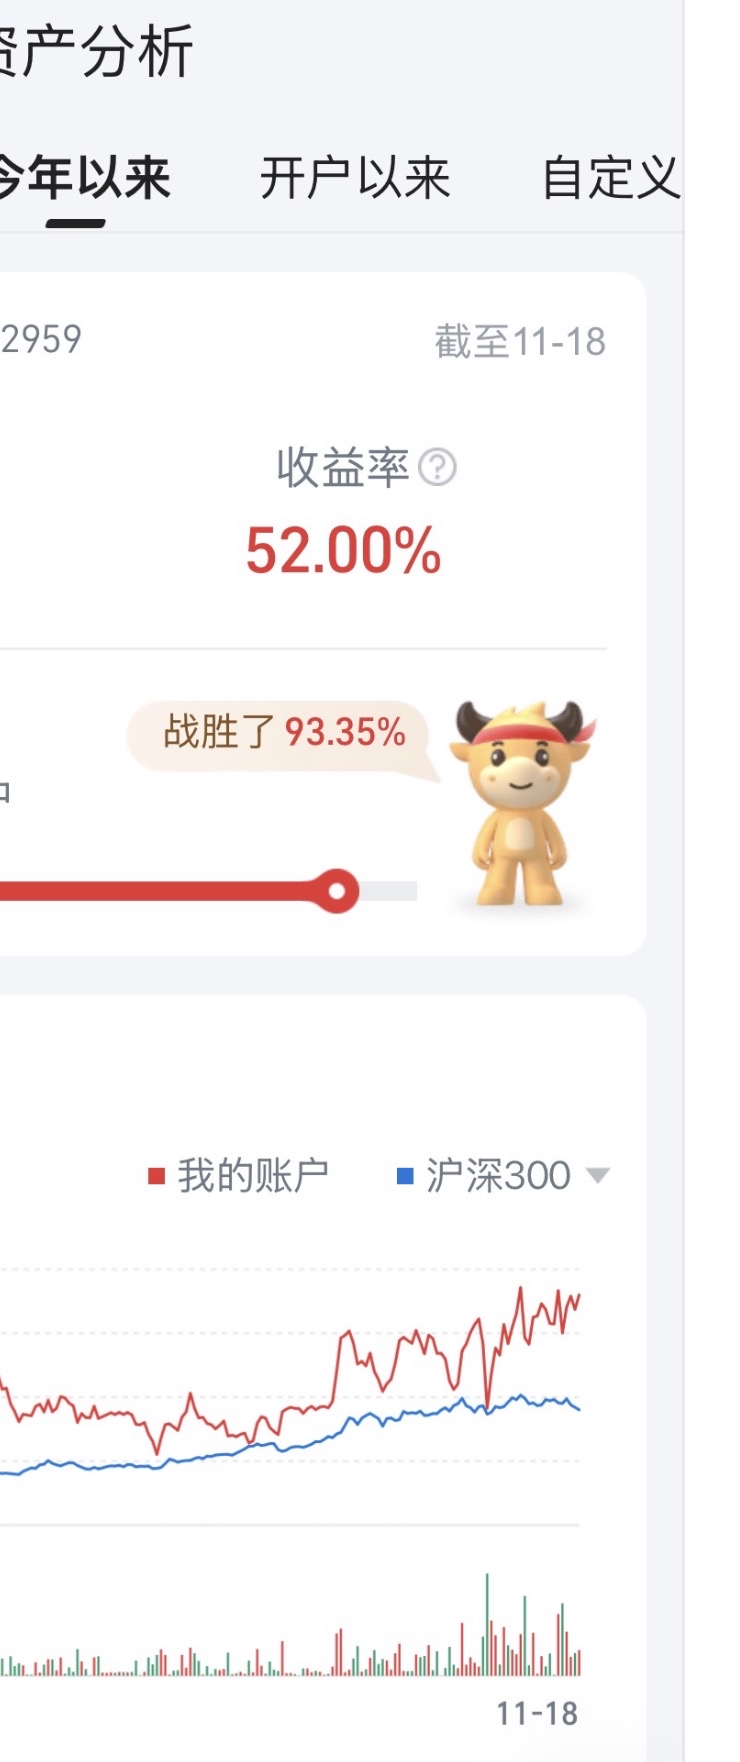
Task: Click the red account line's latest peak
Action: pyautogui.click(x=521, y=1290)
